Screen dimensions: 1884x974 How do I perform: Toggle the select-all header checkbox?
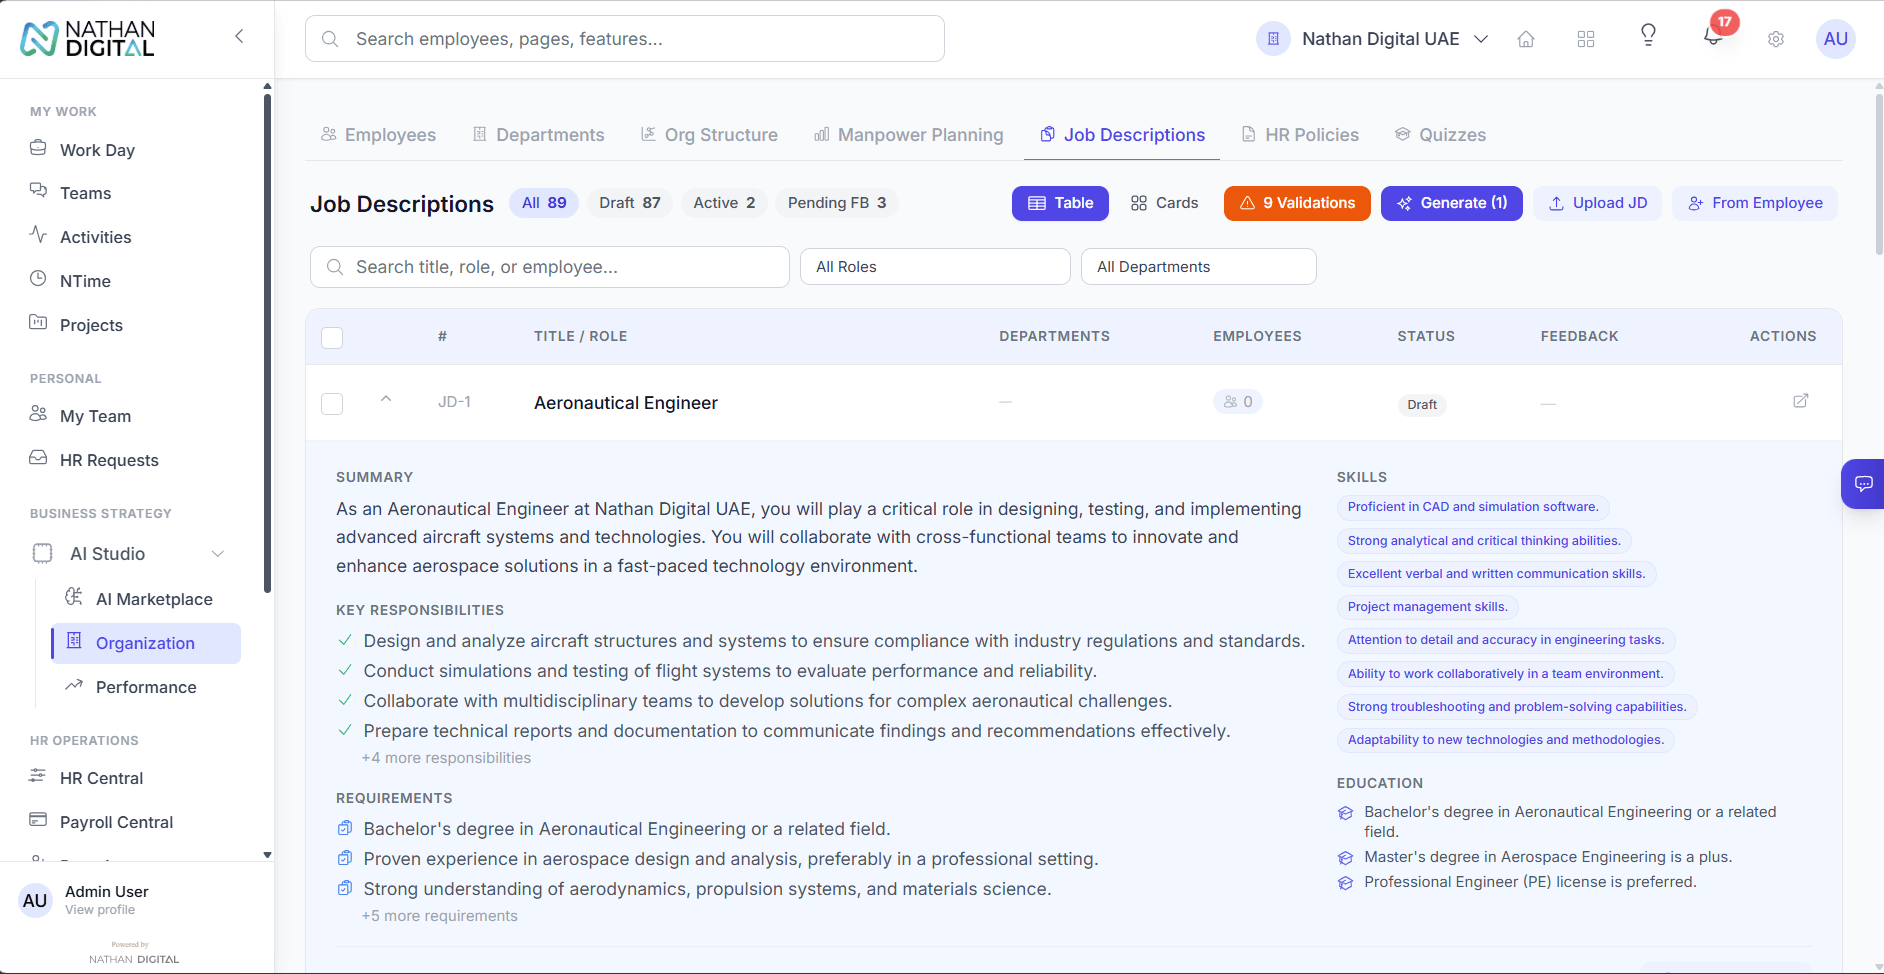(x=332, y=337)
